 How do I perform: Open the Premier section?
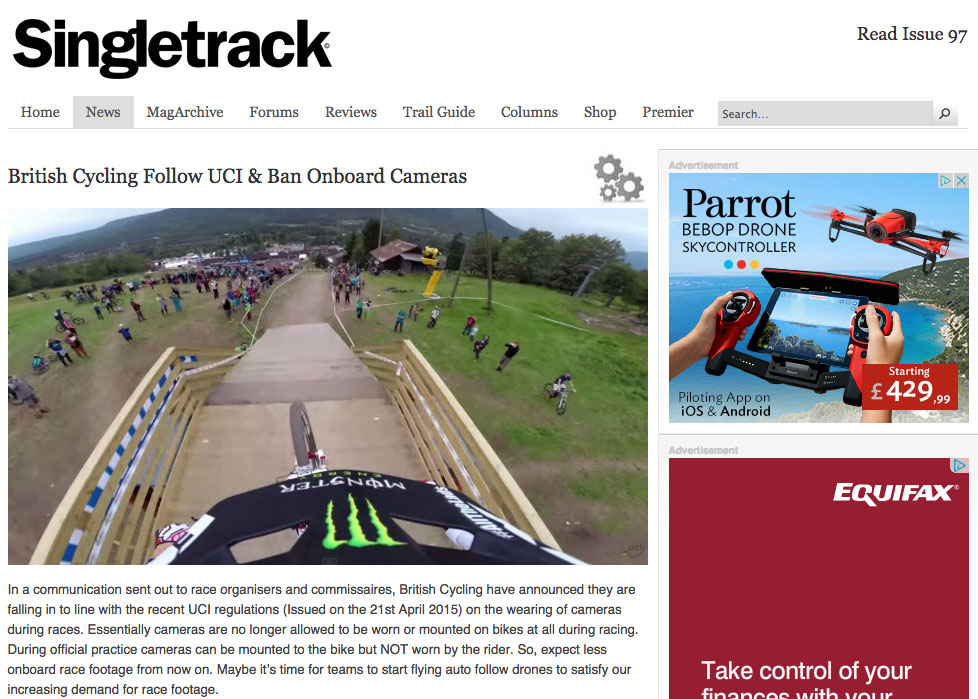[x=667, y=112]
